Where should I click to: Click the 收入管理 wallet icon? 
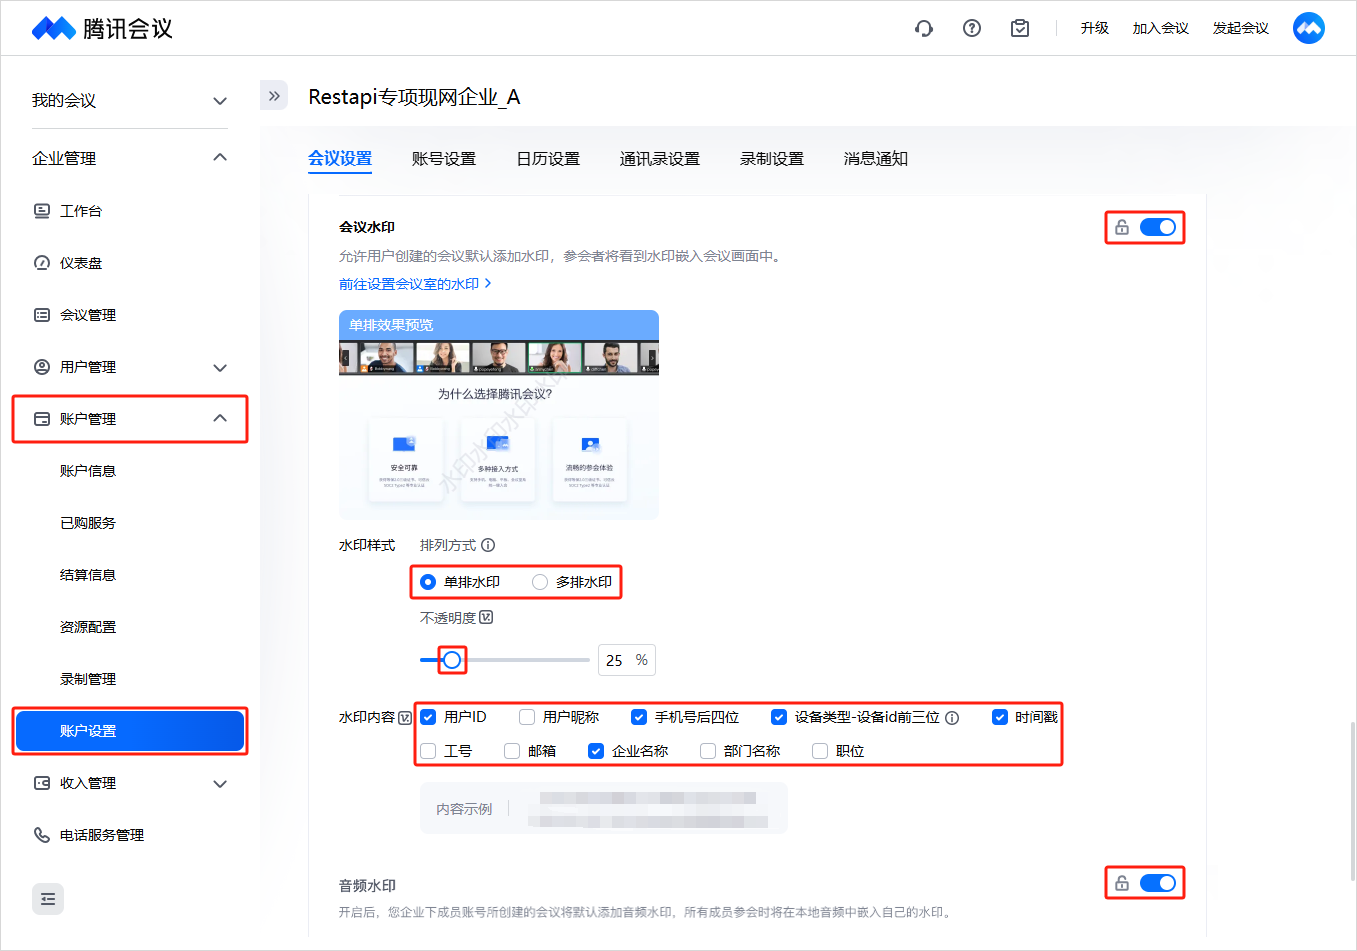[42, 783]
